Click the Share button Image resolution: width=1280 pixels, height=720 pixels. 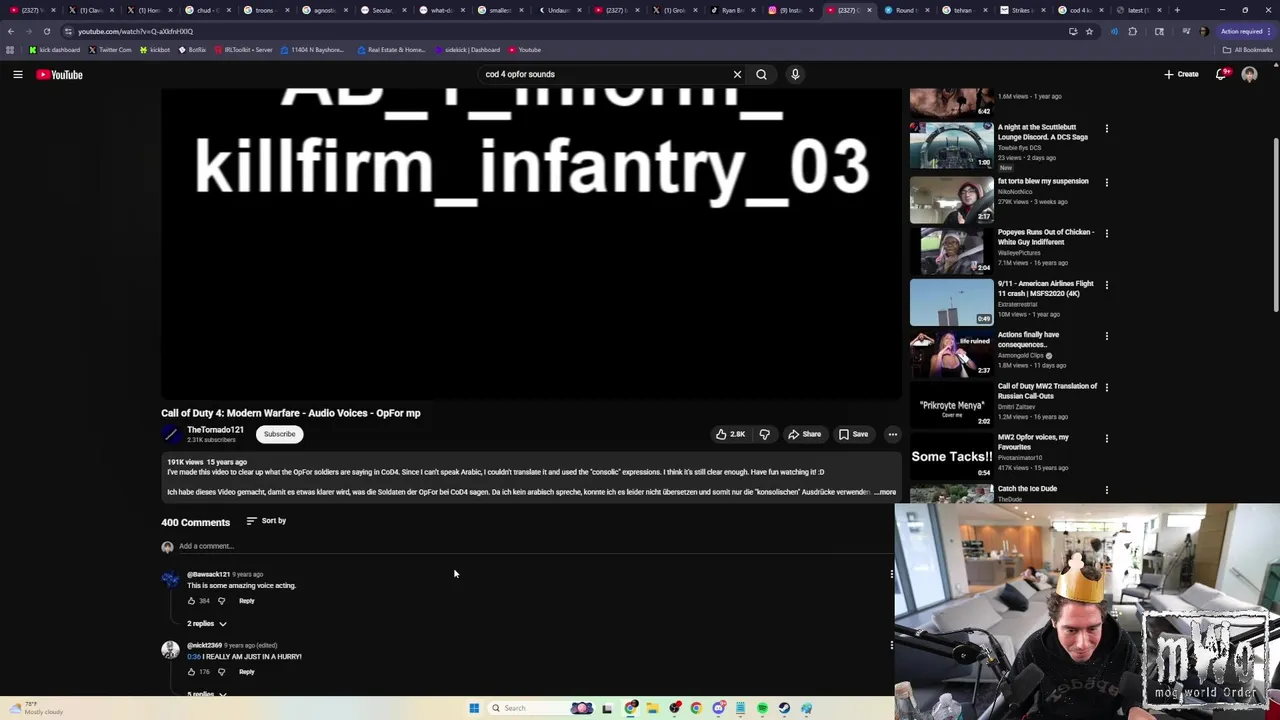click(804, 434)
